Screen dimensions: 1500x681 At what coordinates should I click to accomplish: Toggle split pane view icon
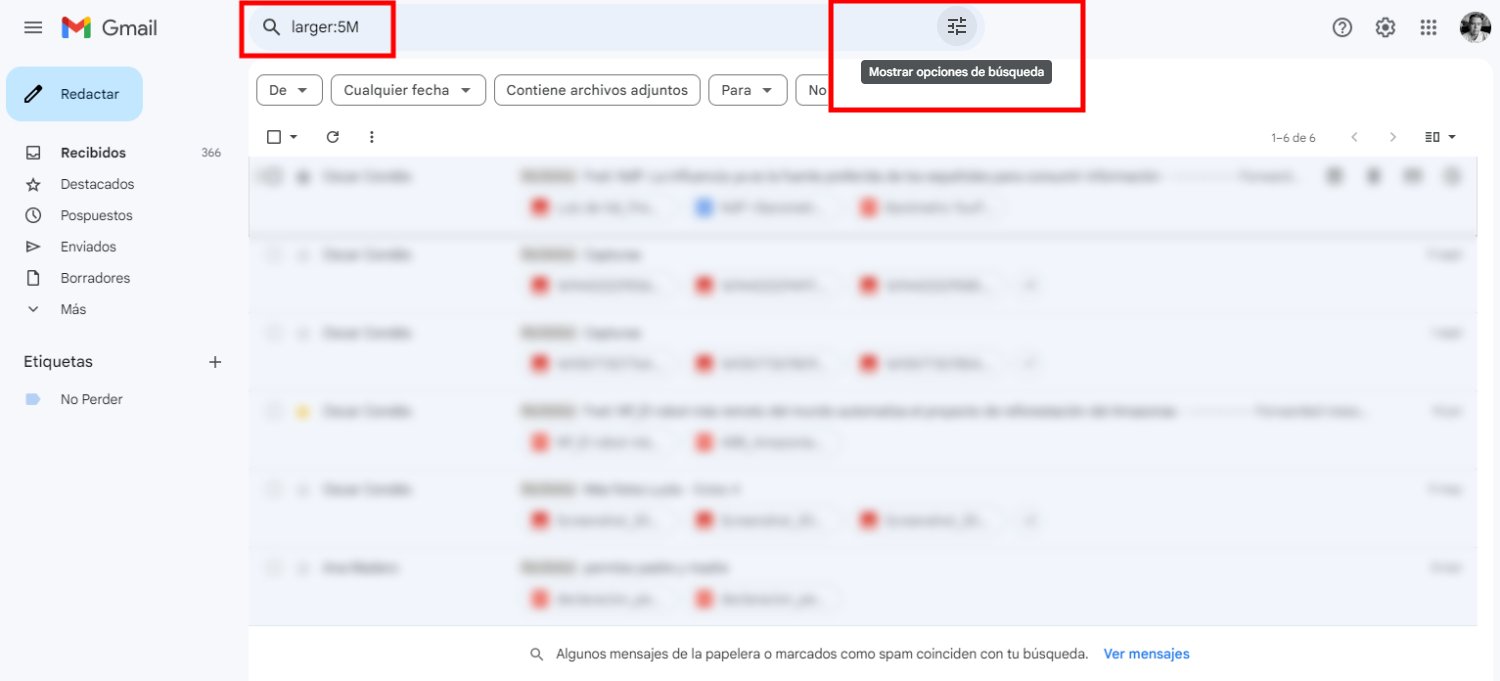click(1432, 137)
